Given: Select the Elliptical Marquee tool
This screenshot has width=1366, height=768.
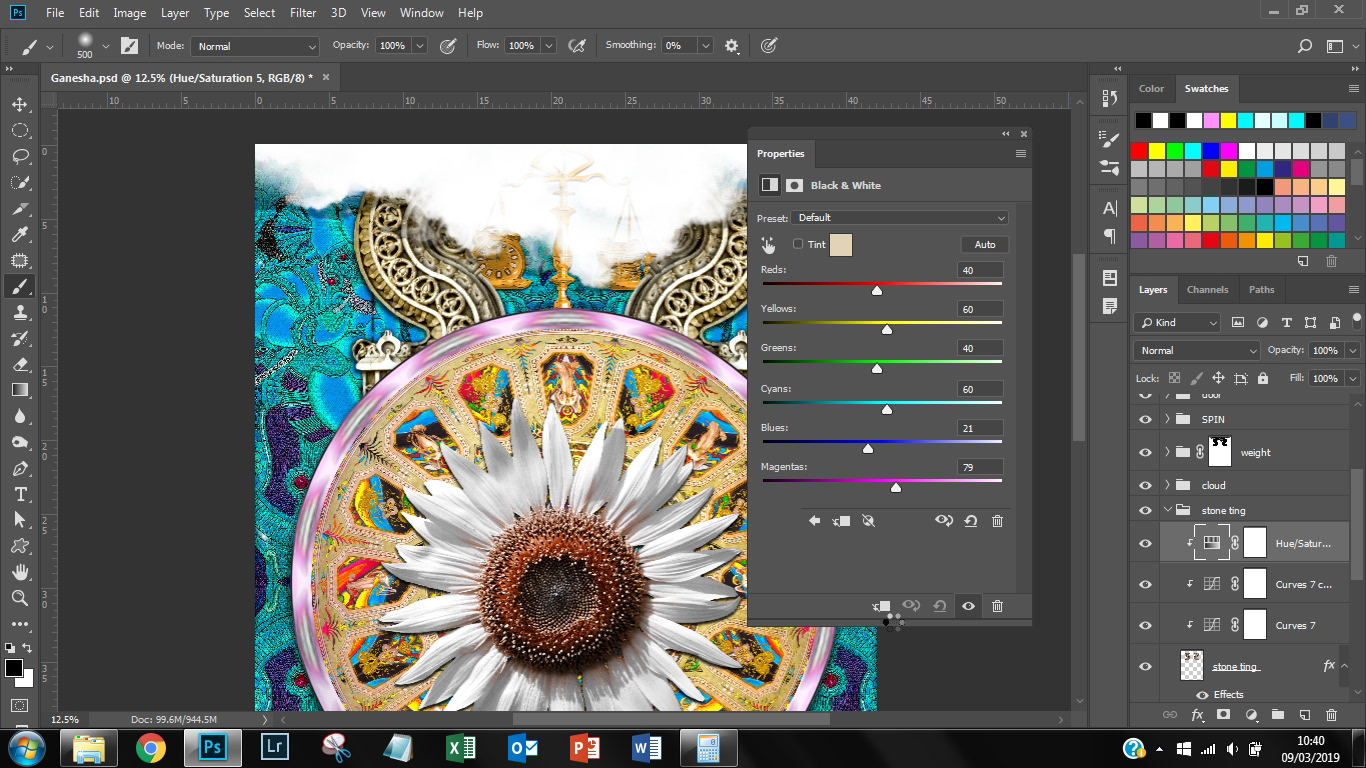Looking at the screenshot, I should [20, 131].
